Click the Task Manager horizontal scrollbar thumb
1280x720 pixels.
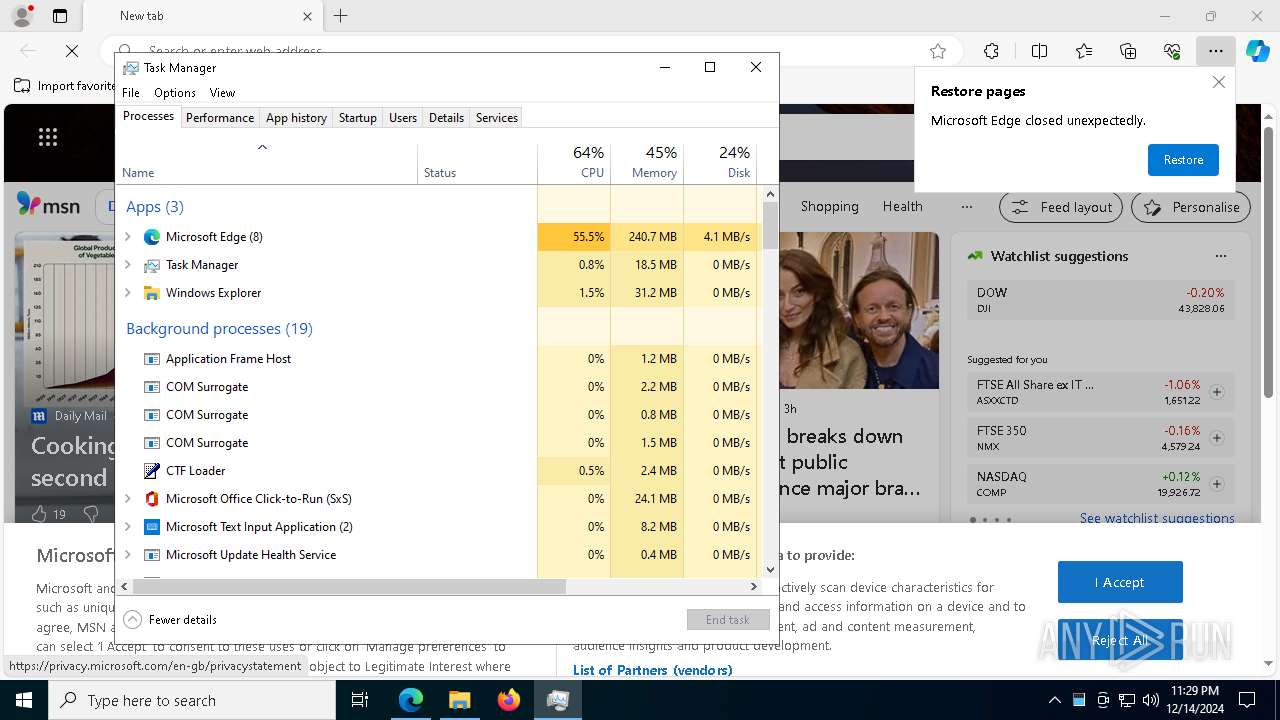pos(349,587)
